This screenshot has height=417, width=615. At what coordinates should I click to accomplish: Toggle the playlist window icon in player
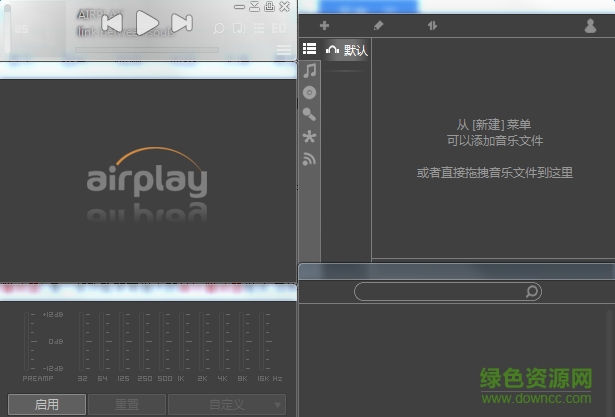(259, 28)
